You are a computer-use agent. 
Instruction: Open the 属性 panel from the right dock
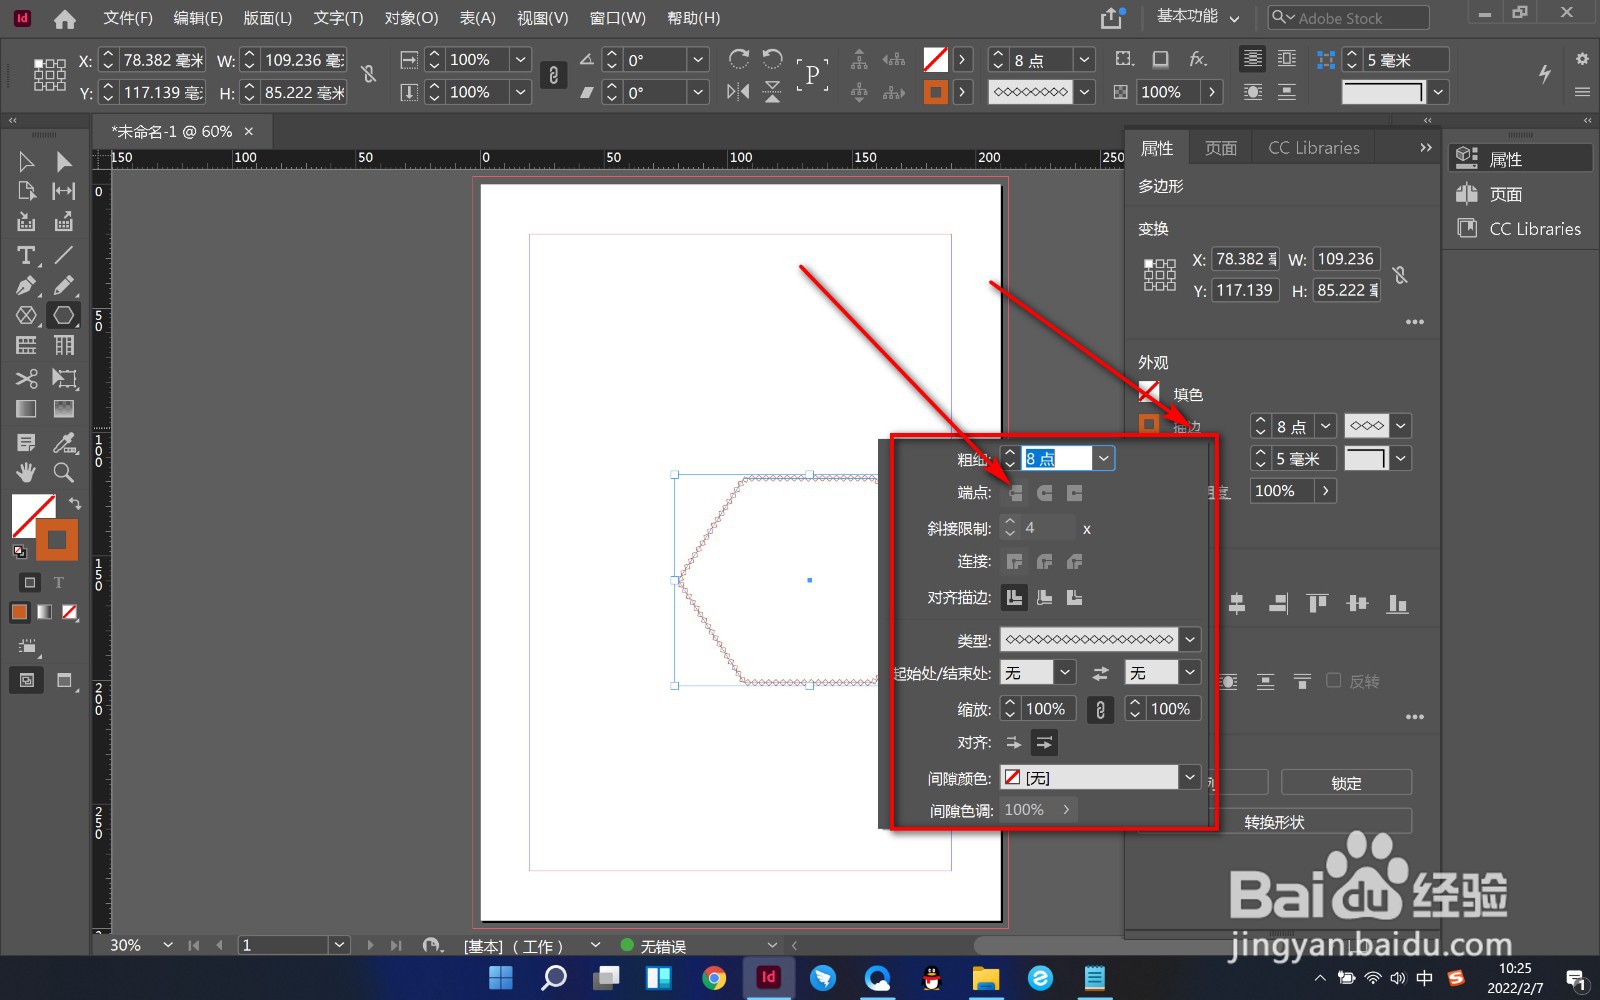tap(1519, 158)
